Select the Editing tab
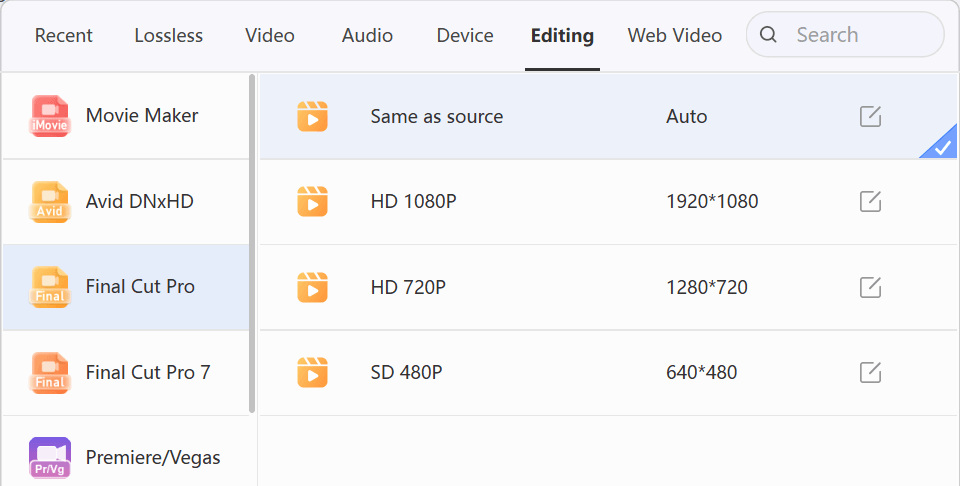This screenshot has height=486, width=960. point(562,36)
